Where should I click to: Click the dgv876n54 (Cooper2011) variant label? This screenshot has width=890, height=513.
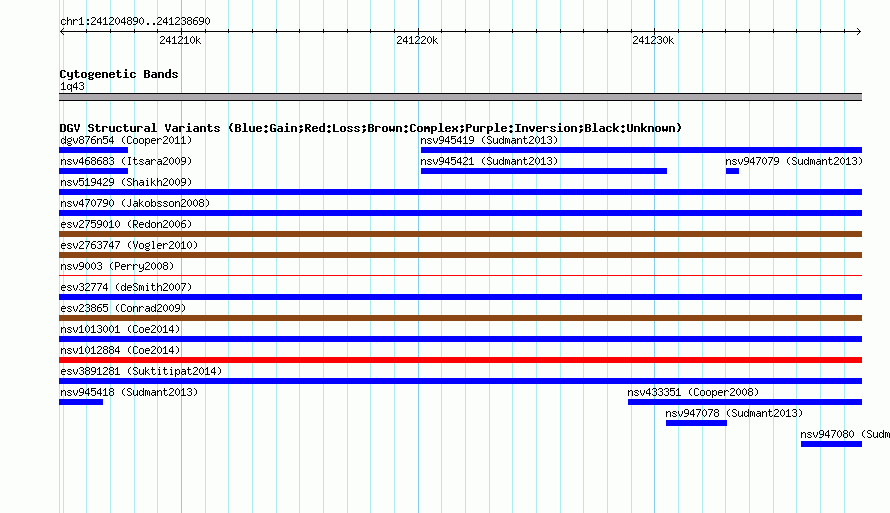coord(126,140)
